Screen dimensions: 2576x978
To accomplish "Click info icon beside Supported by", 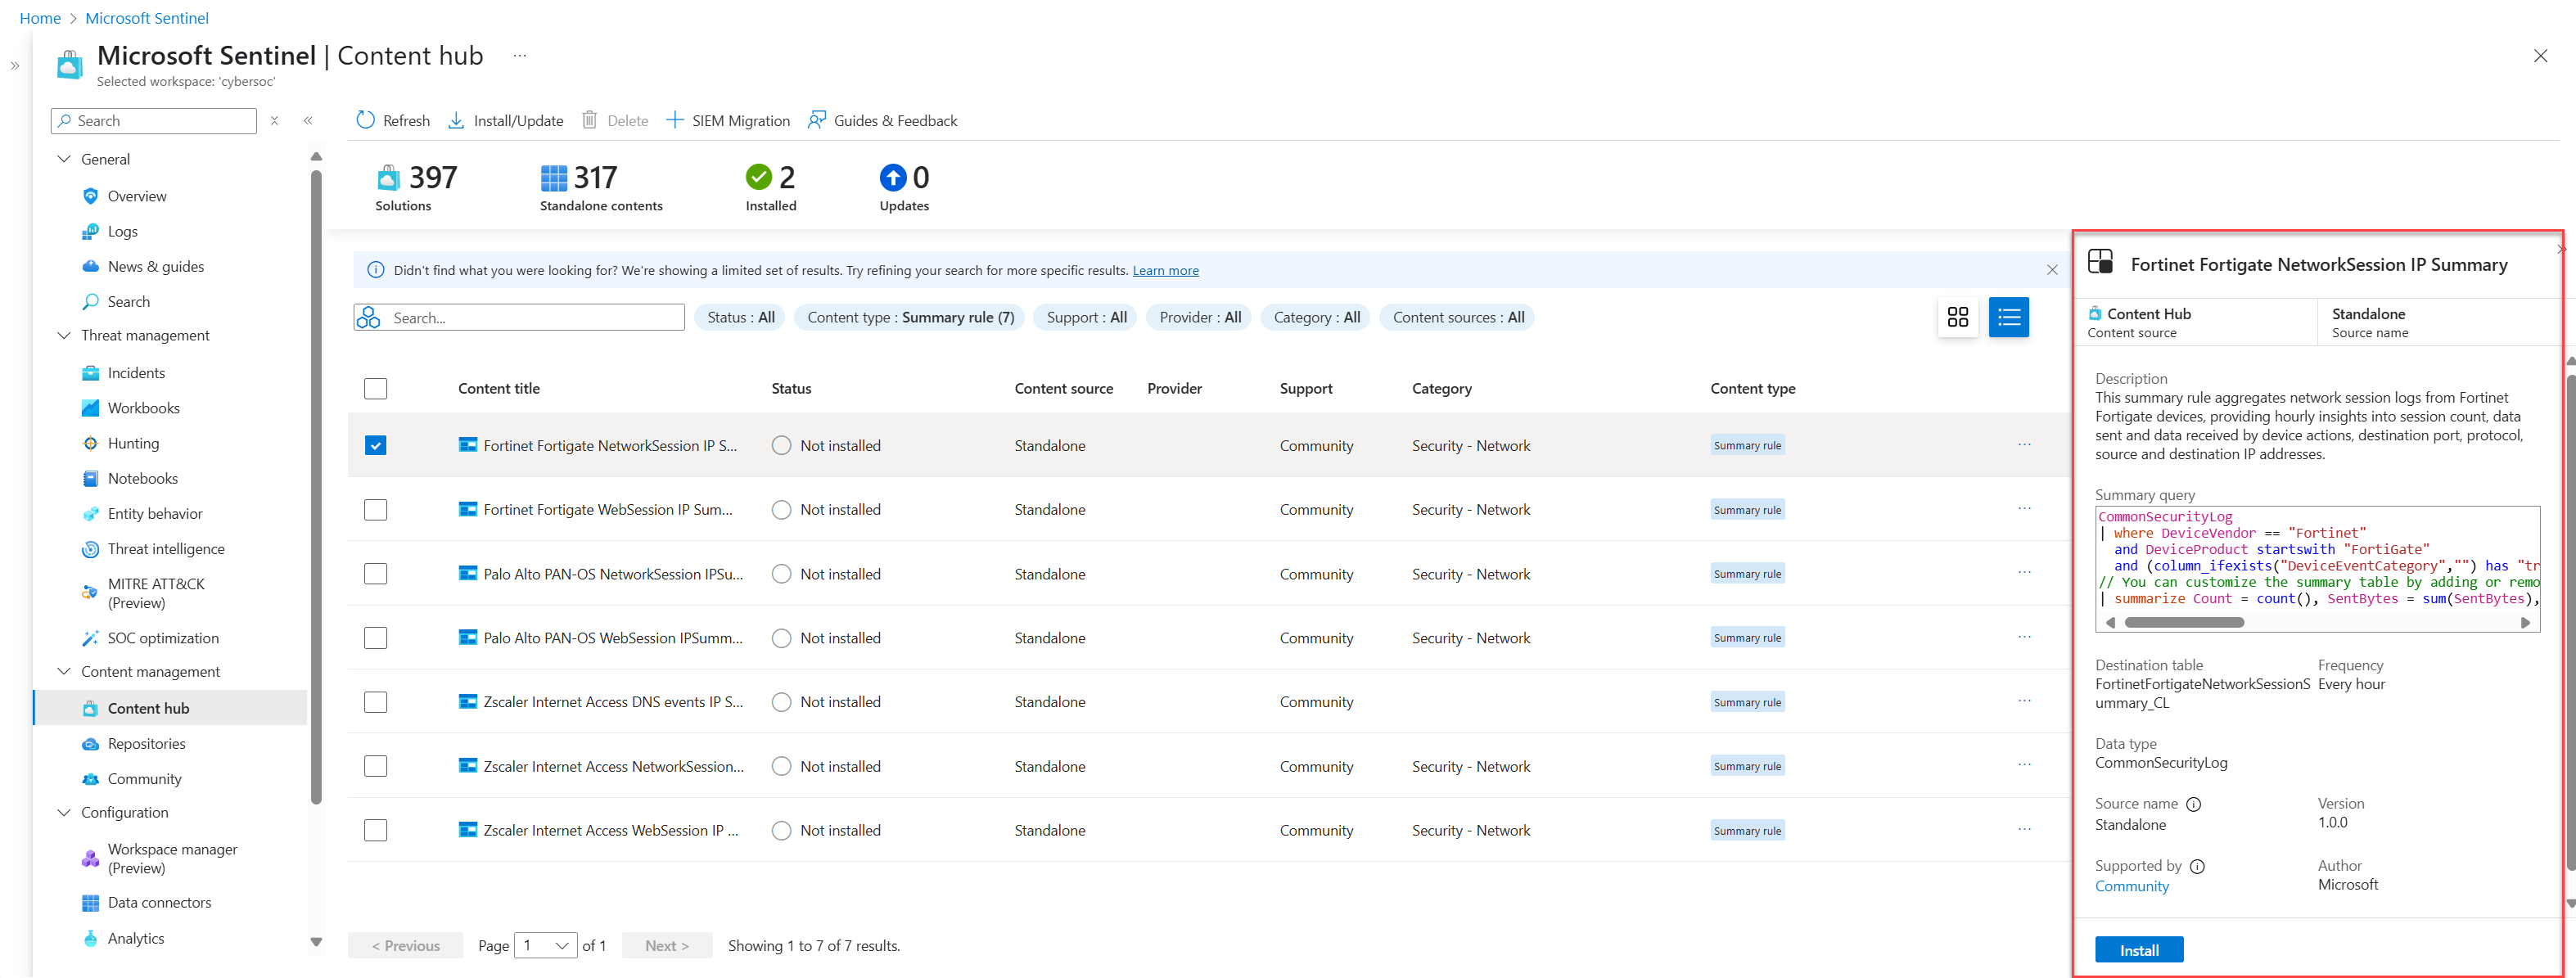I will coord(2197,866).
